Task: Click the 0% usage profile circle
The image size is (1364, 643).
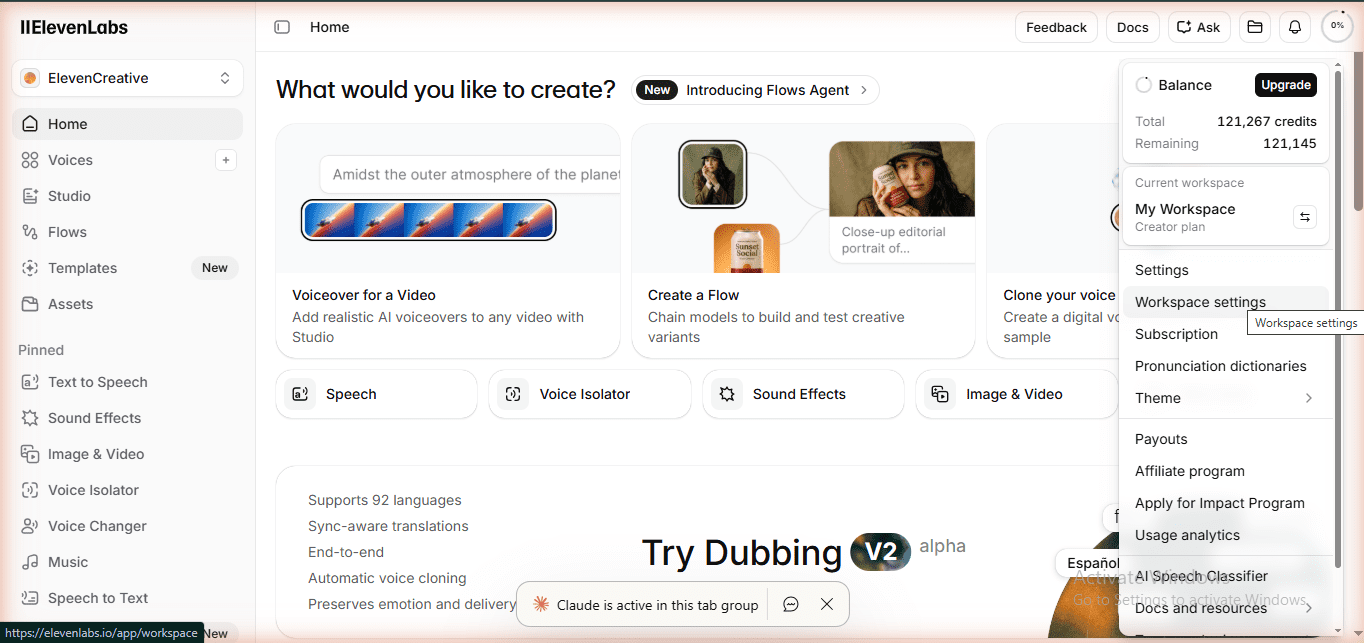Action: (x=1337, y=26)
